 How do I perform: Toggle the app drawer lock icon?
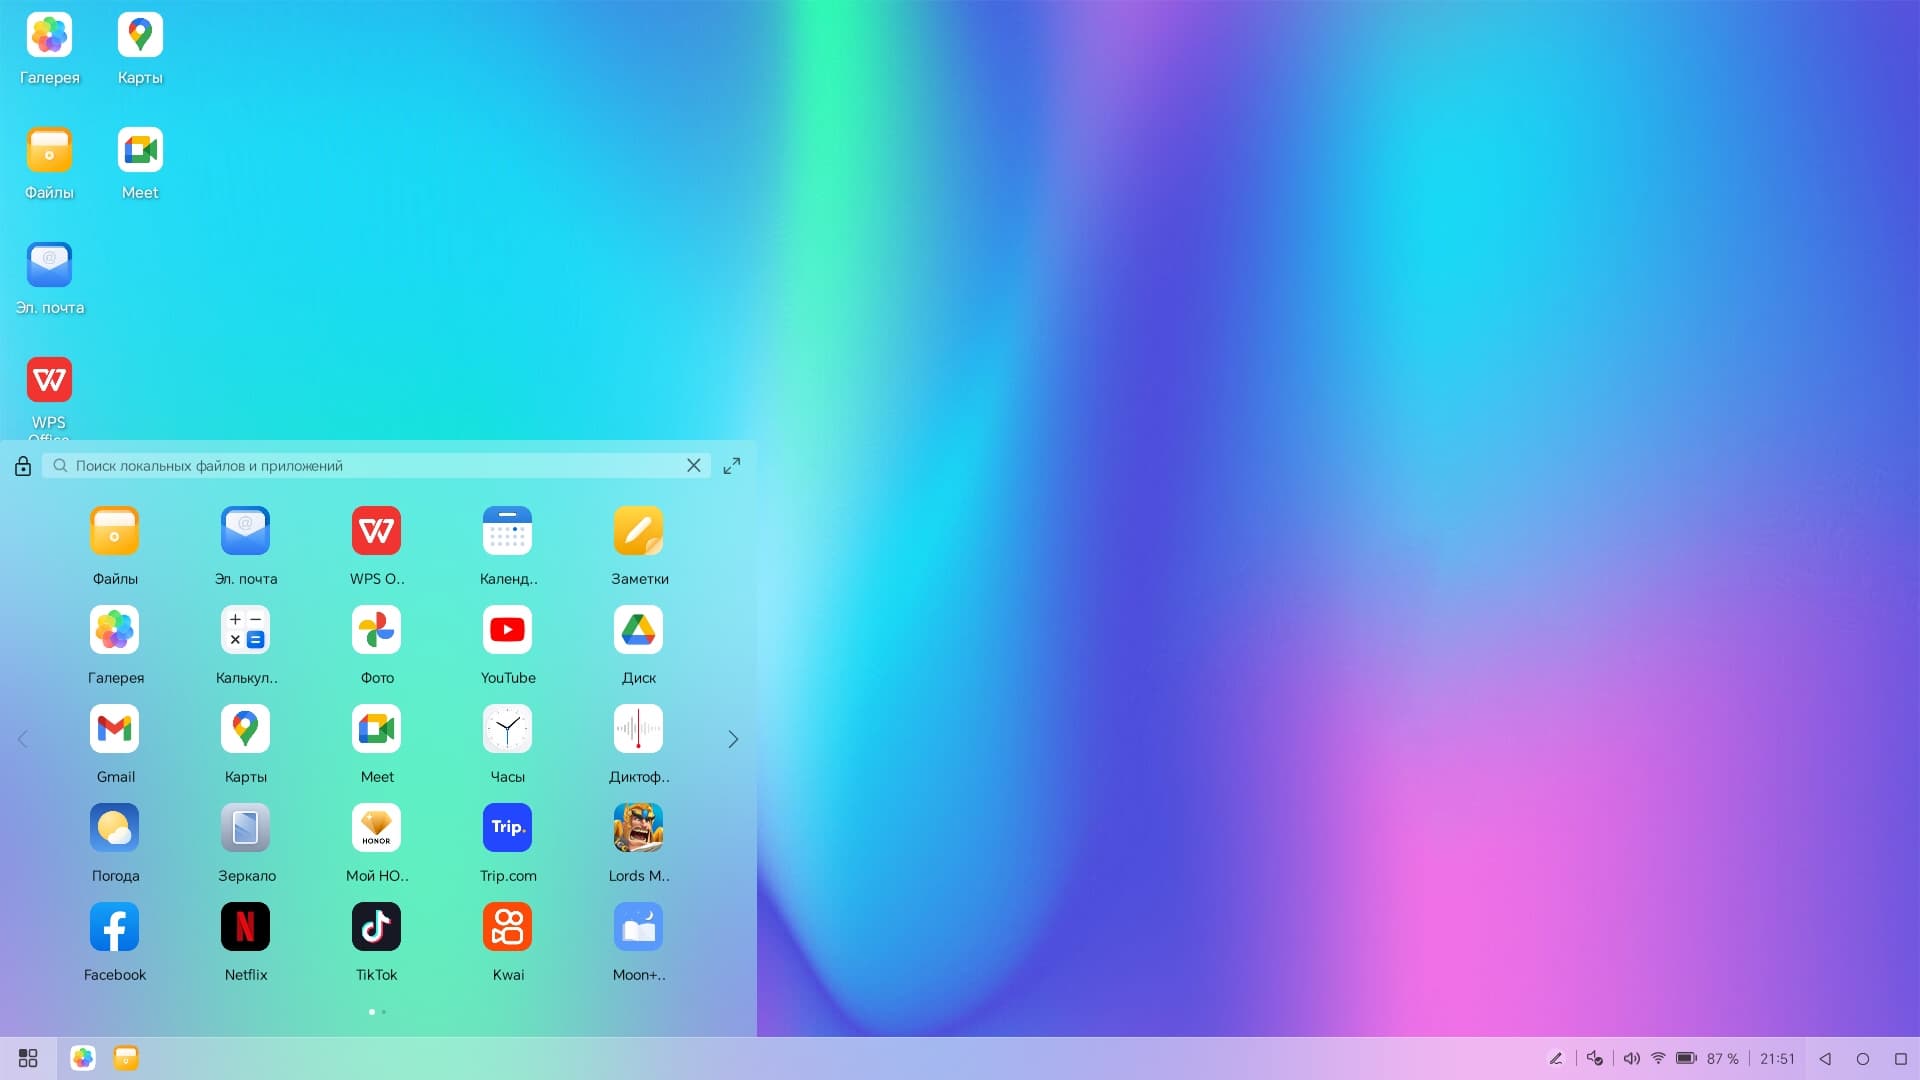23,466
